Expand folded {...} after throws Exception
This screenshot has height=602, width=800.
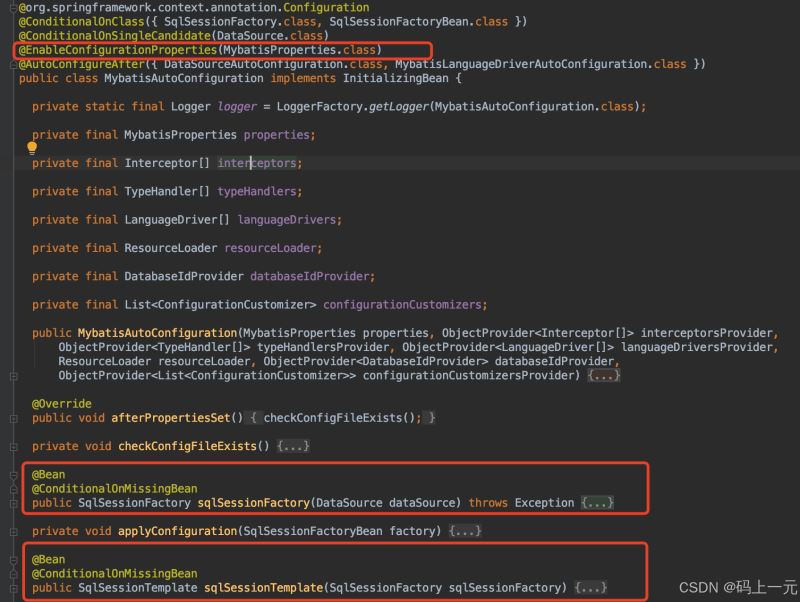tap(597, 503)
